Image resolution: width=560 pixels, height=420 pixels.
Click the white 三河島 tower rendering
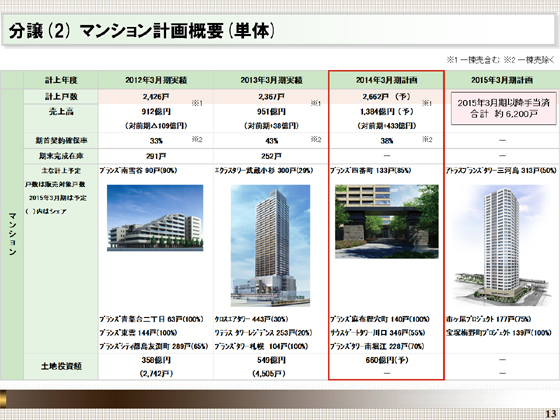click(502, 245)
